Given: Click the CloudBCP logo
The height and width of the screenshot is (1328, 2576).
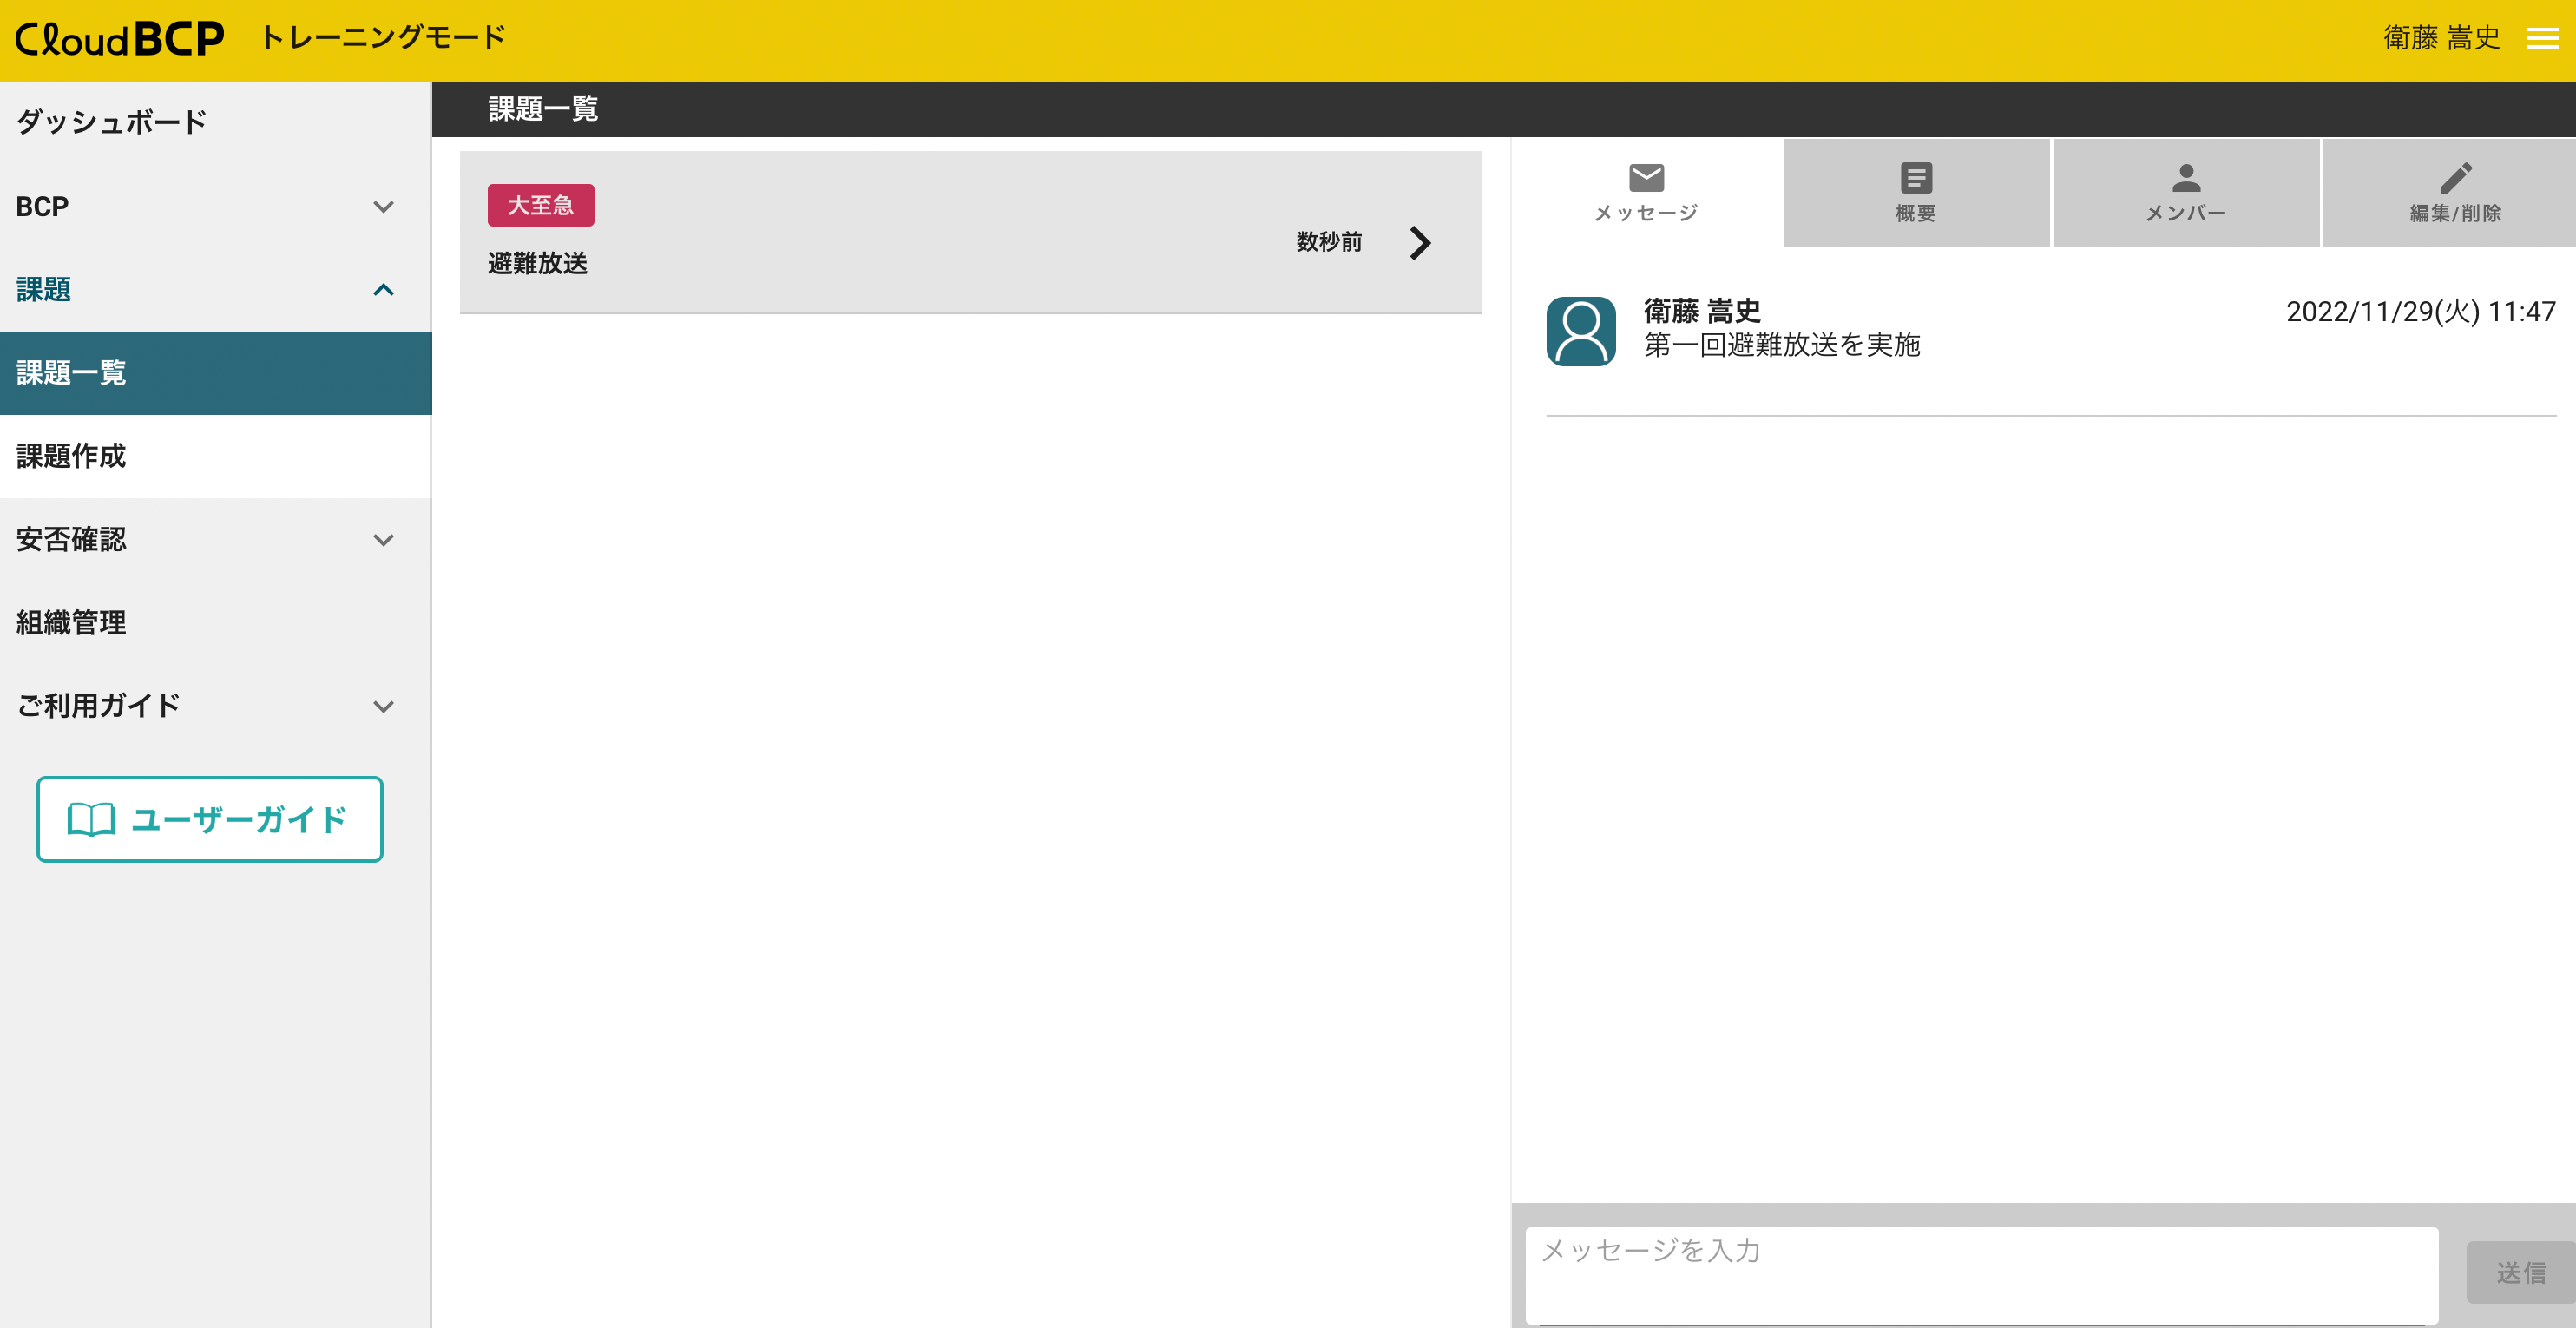Looking at the screenshot, I should tap(120, 39).
